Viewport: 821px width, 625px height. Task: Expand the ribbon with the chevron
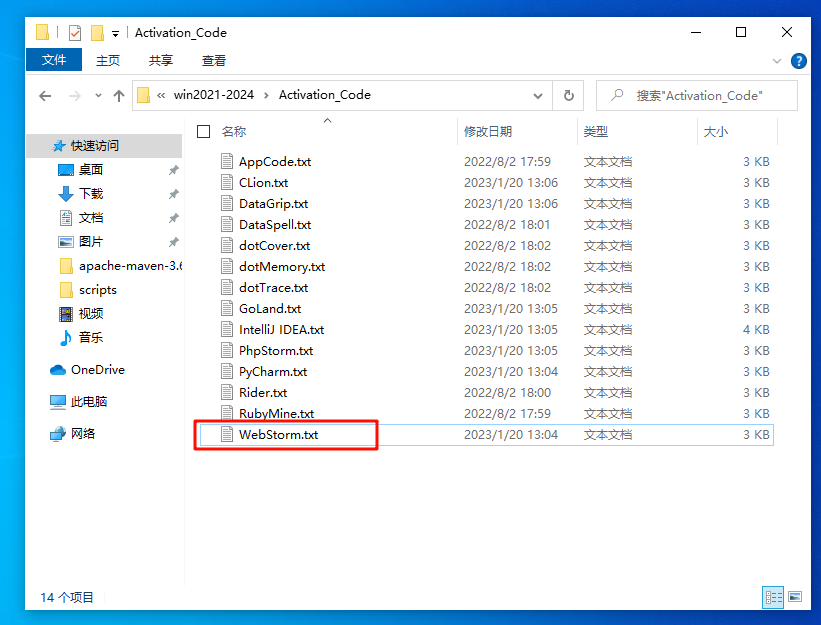(x=777, y=61)
